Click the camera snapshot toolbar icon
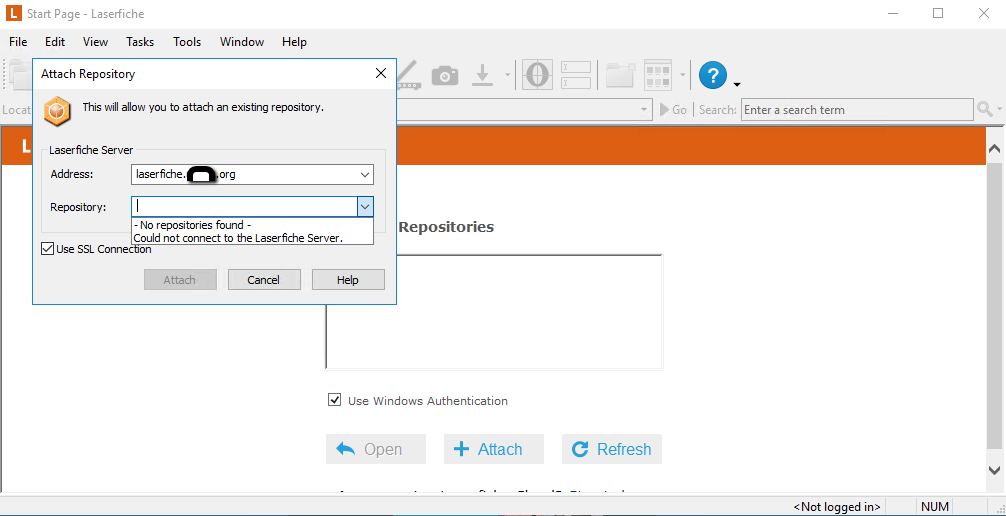1006x516 pixels. click(x=445, y=76)
